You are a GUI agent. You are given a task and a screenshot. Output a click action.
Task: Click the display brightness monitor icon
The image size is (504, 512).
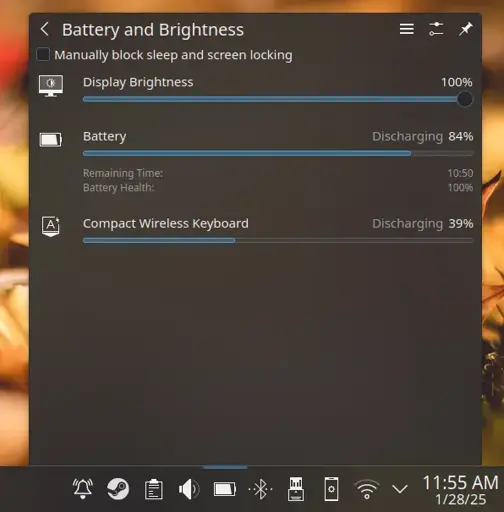point(51,85)
